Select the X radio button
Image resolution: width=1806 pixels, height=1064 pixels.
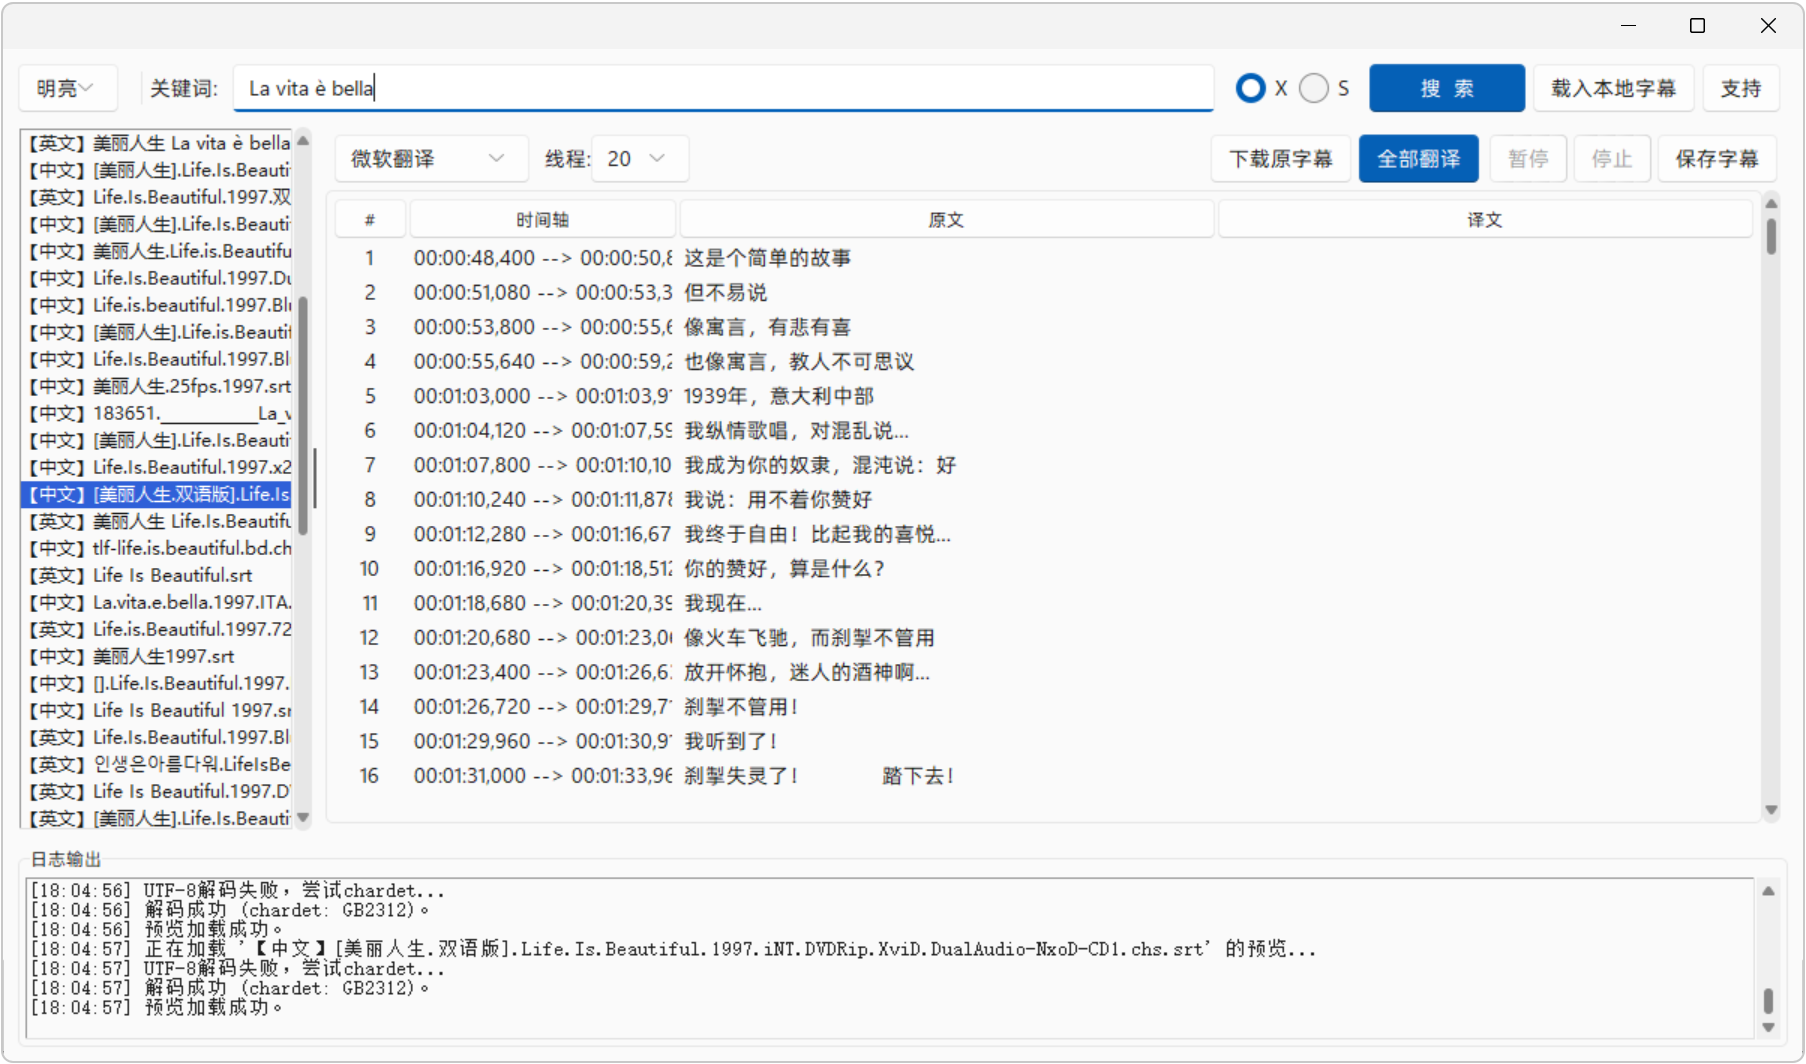tap(1250, 88)
